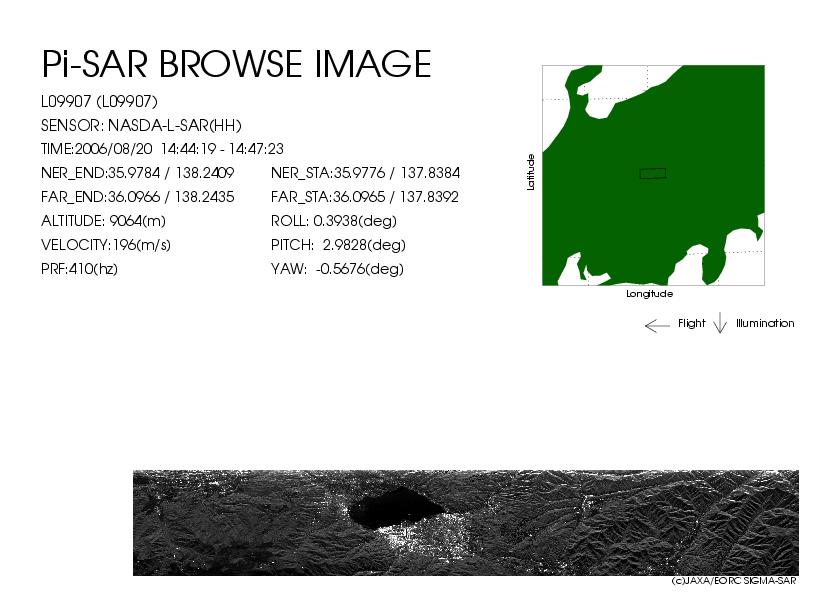Click the ALTITUDE: 9064(m) value
This screenshot has width=822, height=595.
point(103,221)
